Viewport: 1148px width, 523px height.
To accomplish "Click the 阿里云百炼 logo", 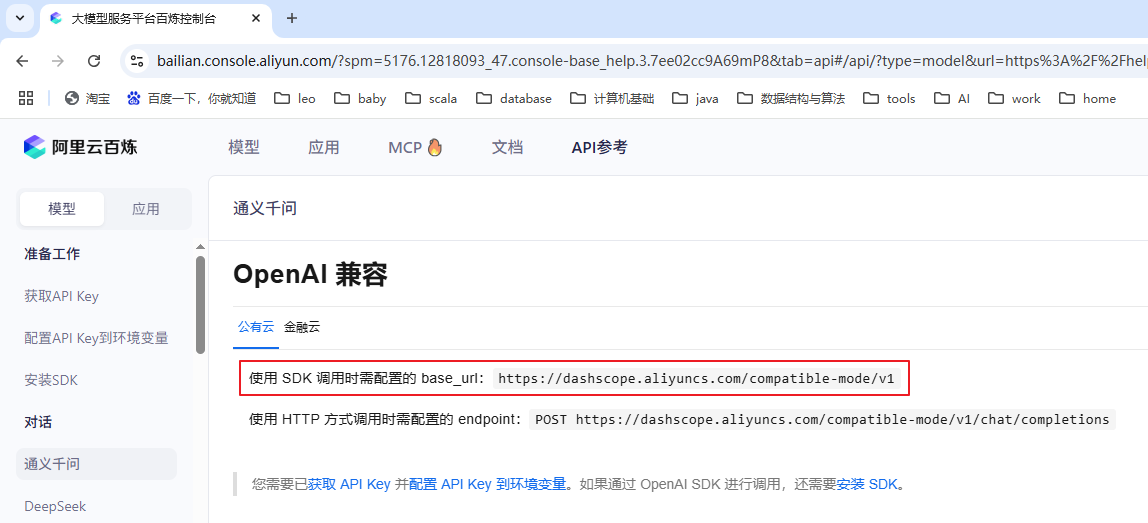I will [80, 147].
